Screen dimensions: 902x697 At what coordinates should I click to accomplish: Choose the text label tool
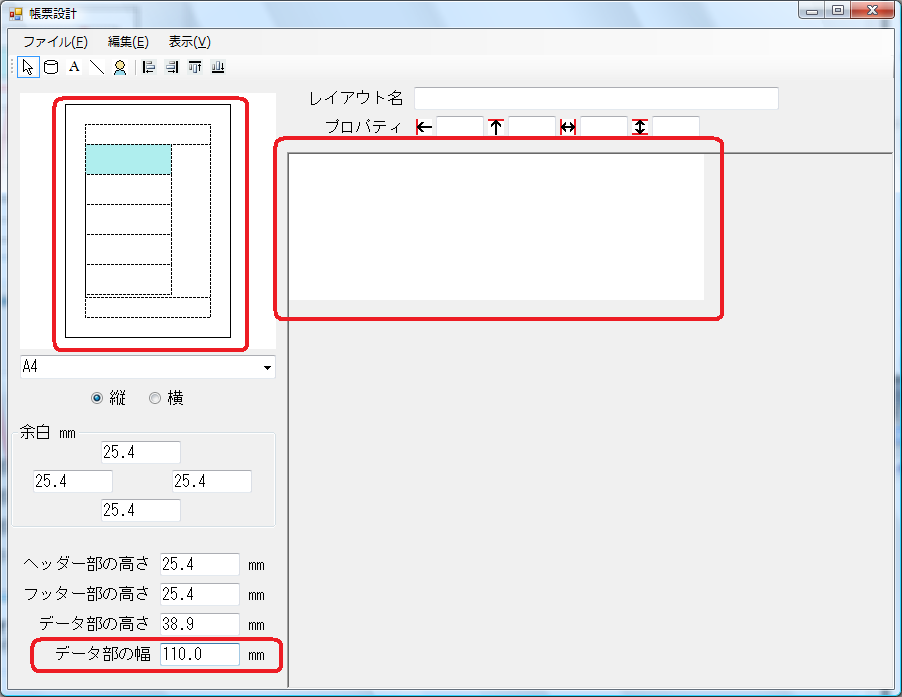73,67
